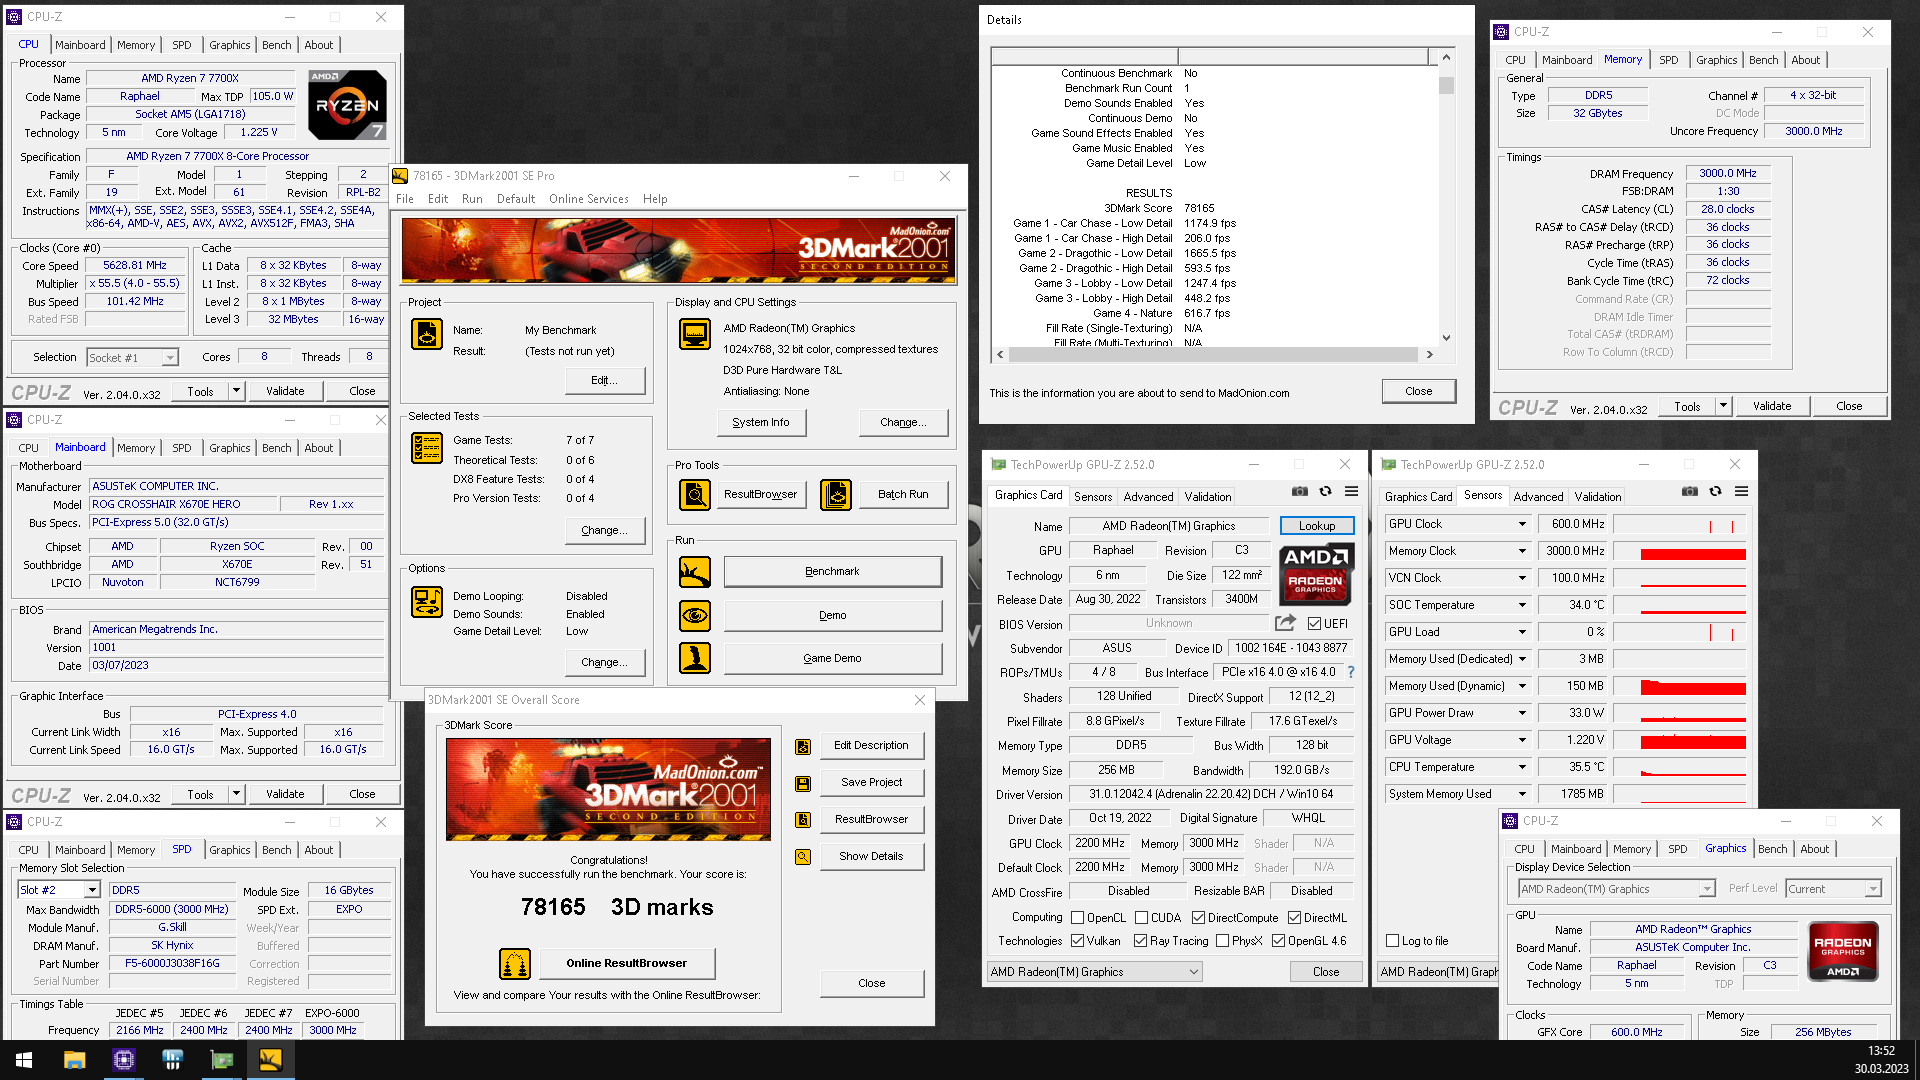Switch to Bench tab in top-left CPU-Z
The height and width of the screenshot is (1080, 1920).
[x=276, y=45]
